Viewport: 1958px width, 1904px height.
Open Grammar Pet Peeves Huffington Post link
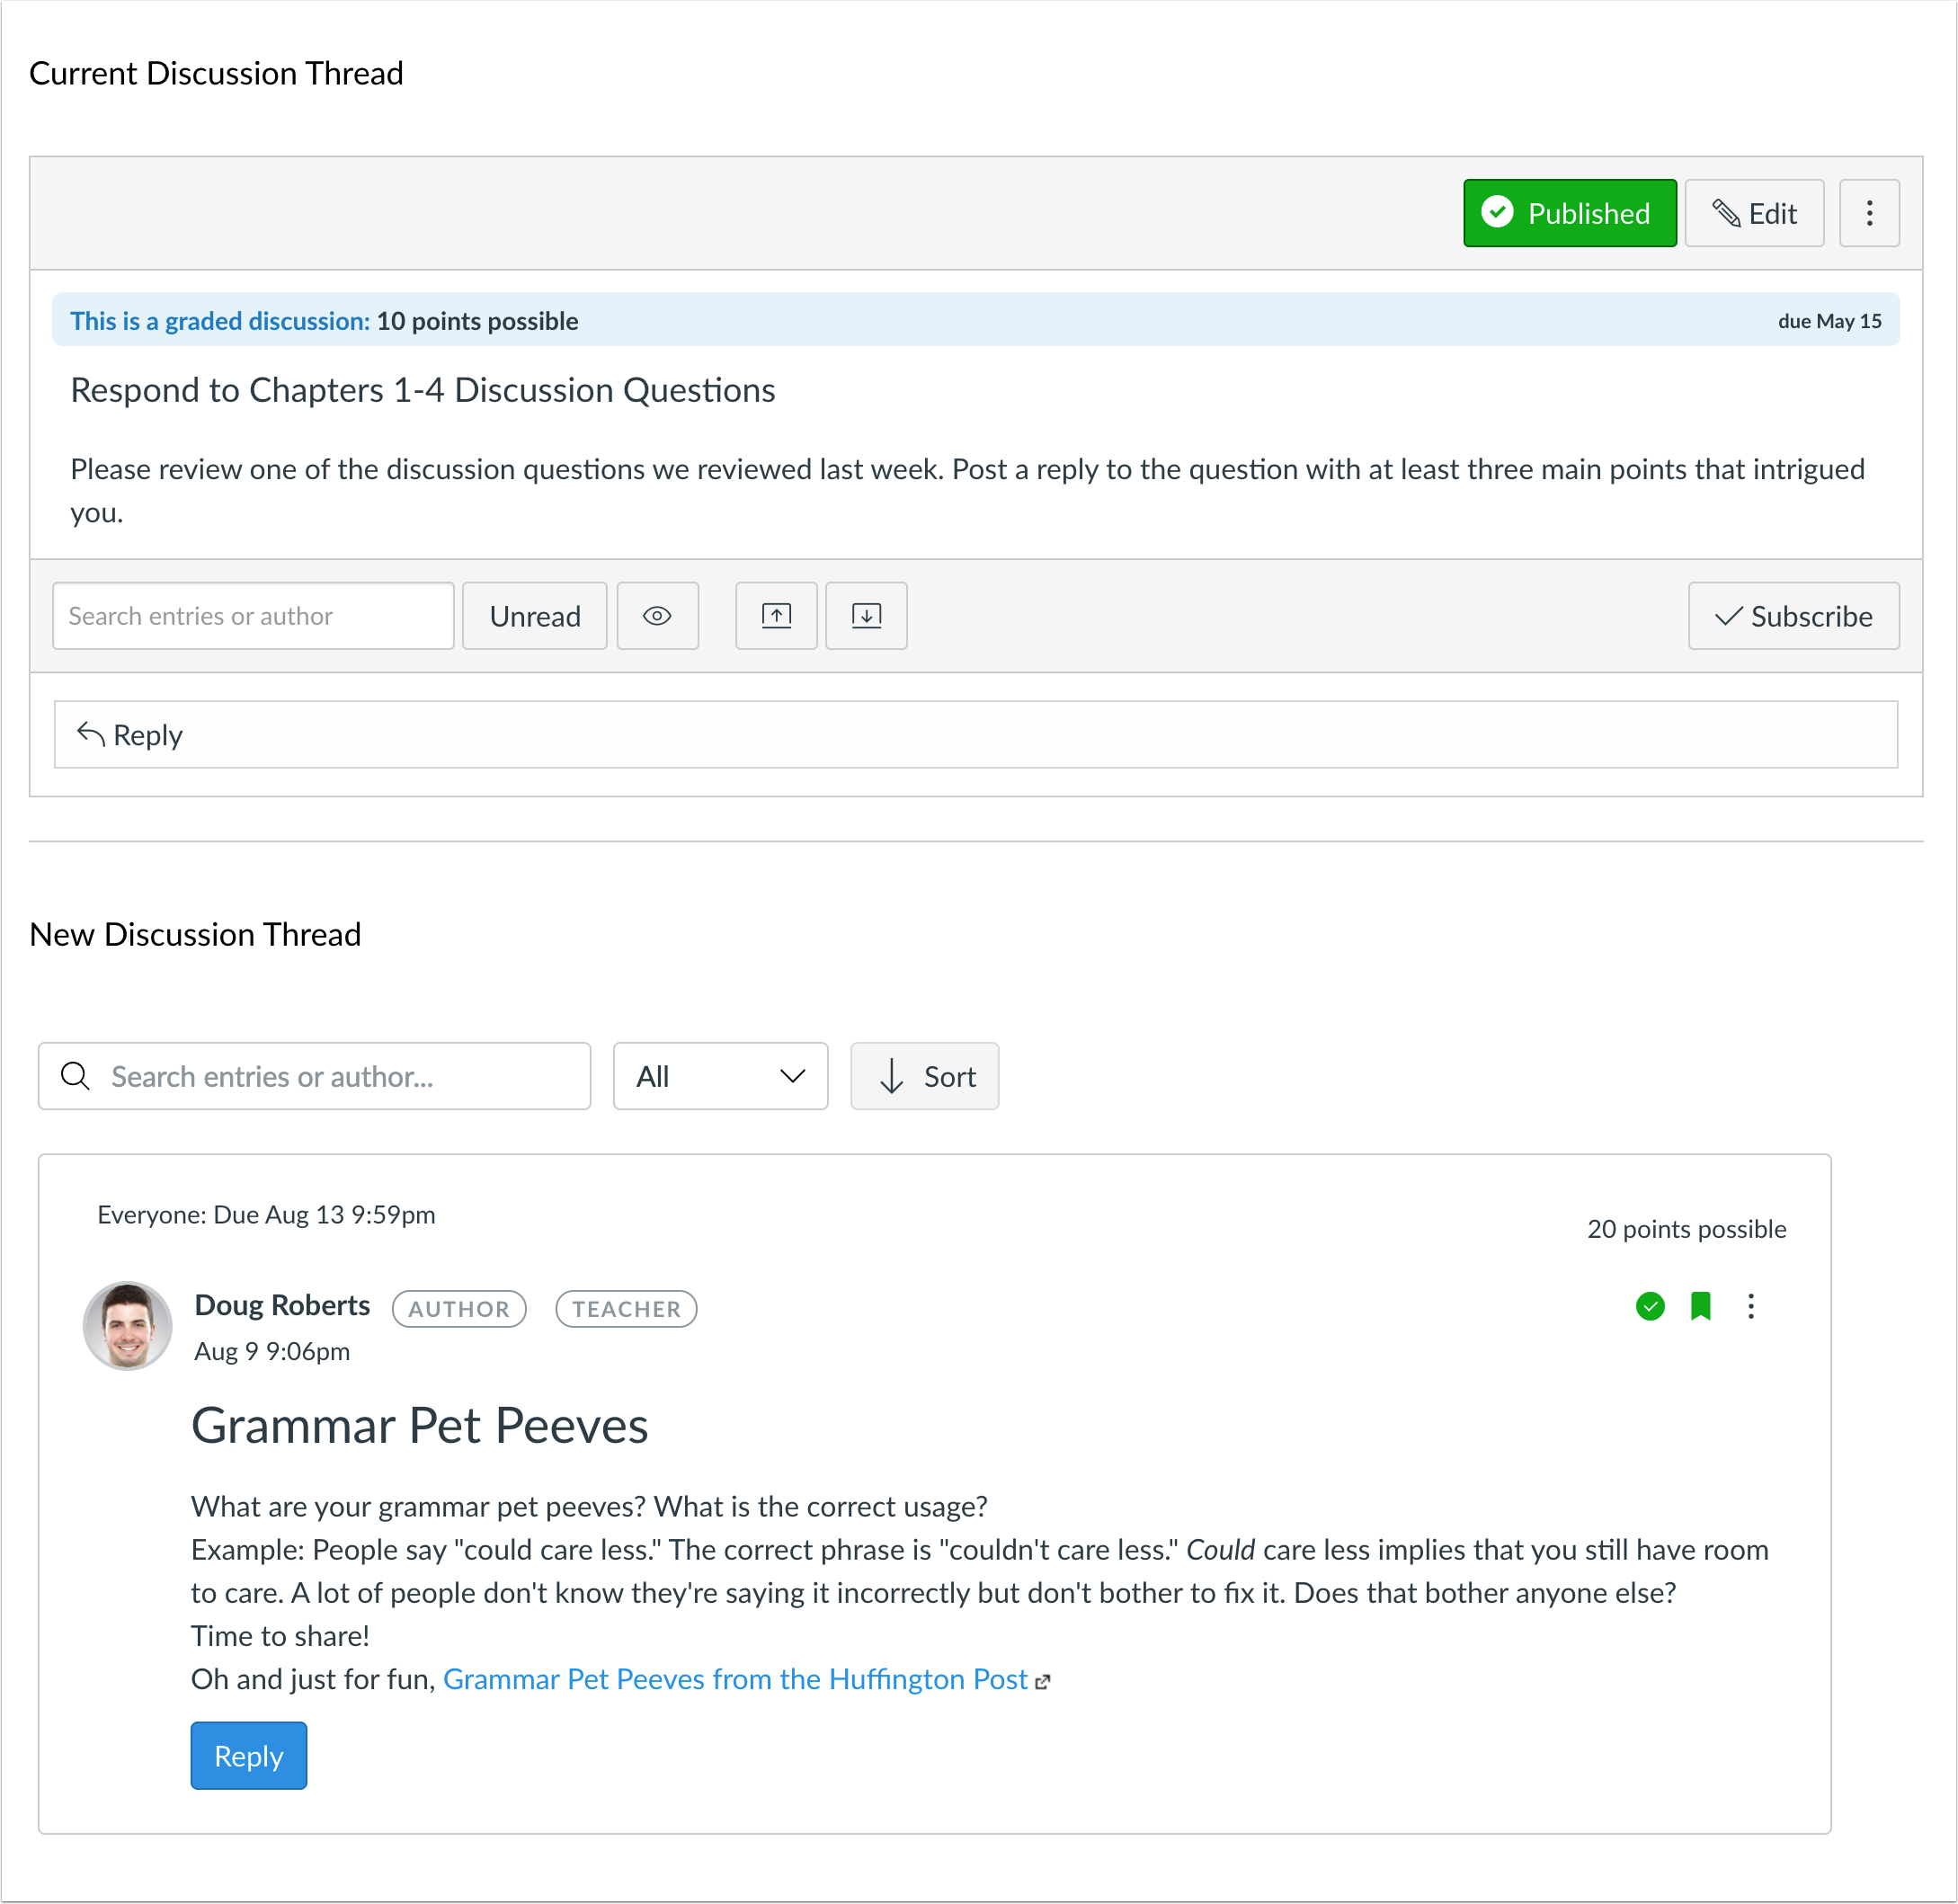pyautogui.click(x=735, y=1679)
